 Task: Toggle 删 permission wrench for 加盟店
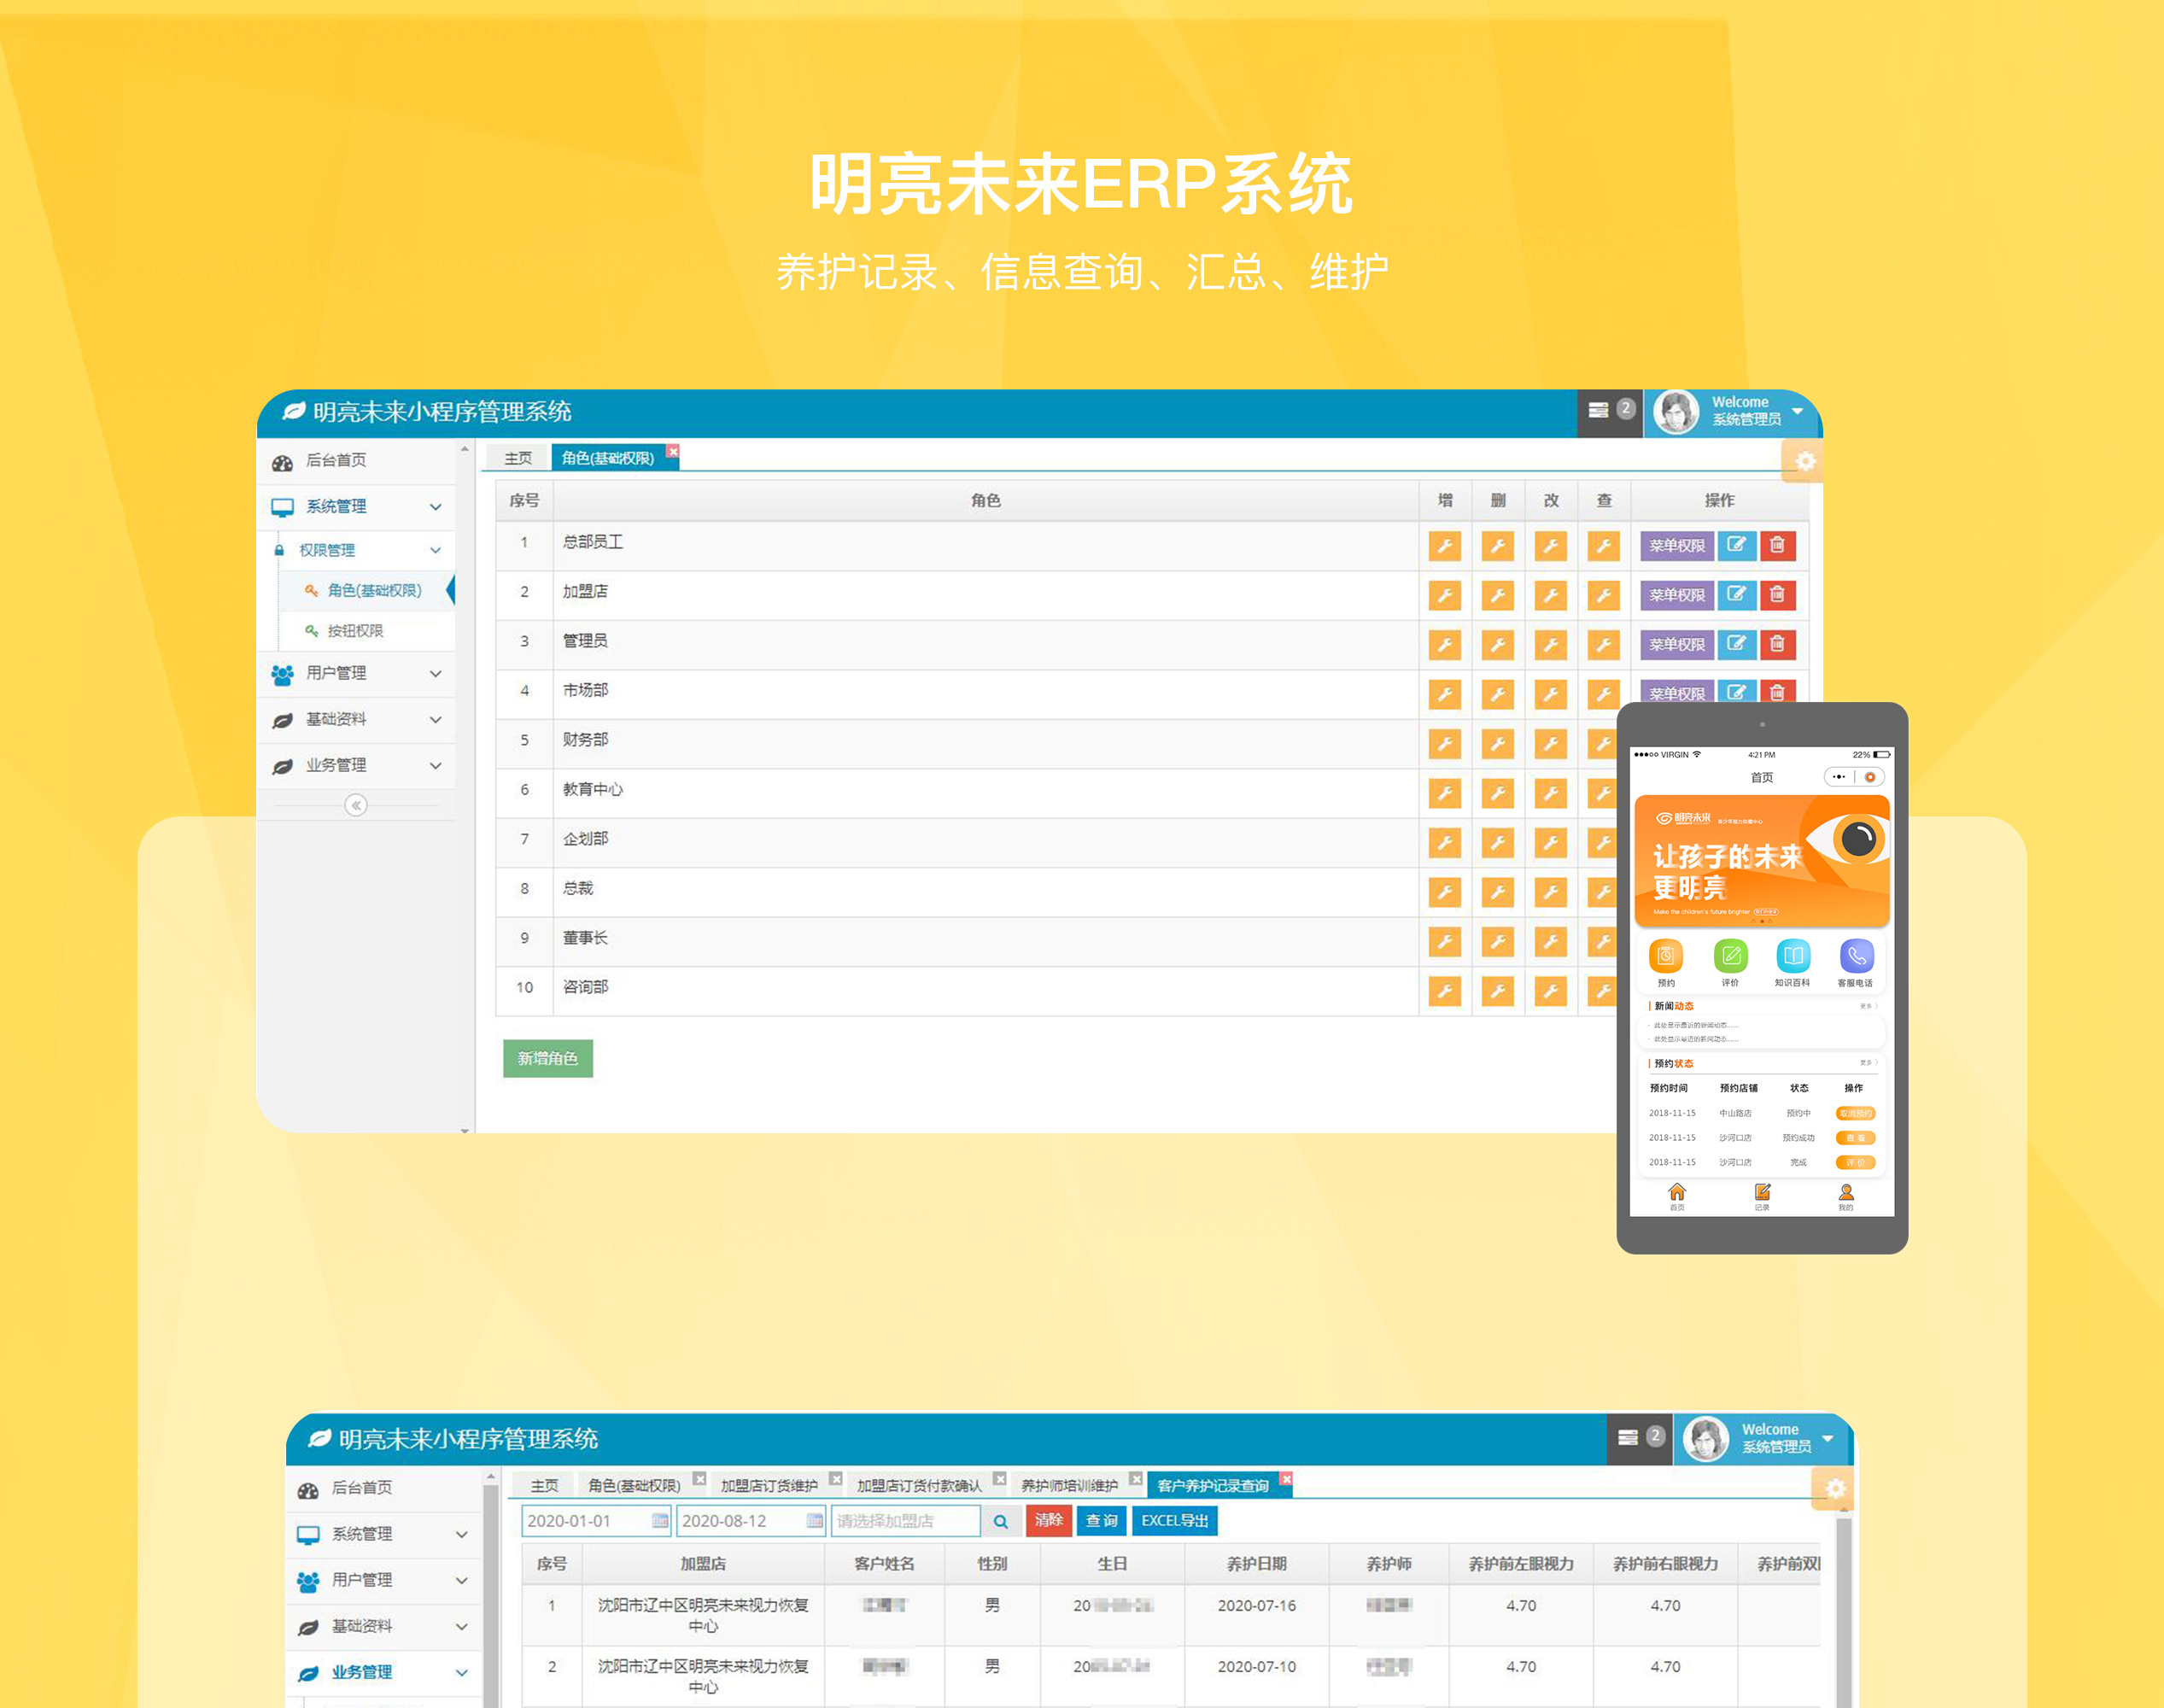[1497, 596]
